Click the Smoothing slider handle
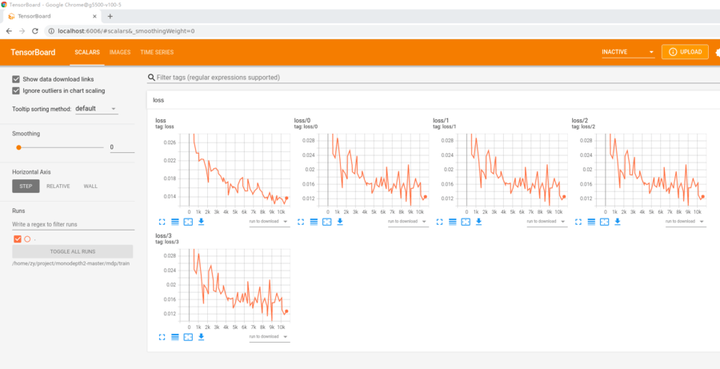This screenshot has width=720, height=369. click(x=19, y=147)
